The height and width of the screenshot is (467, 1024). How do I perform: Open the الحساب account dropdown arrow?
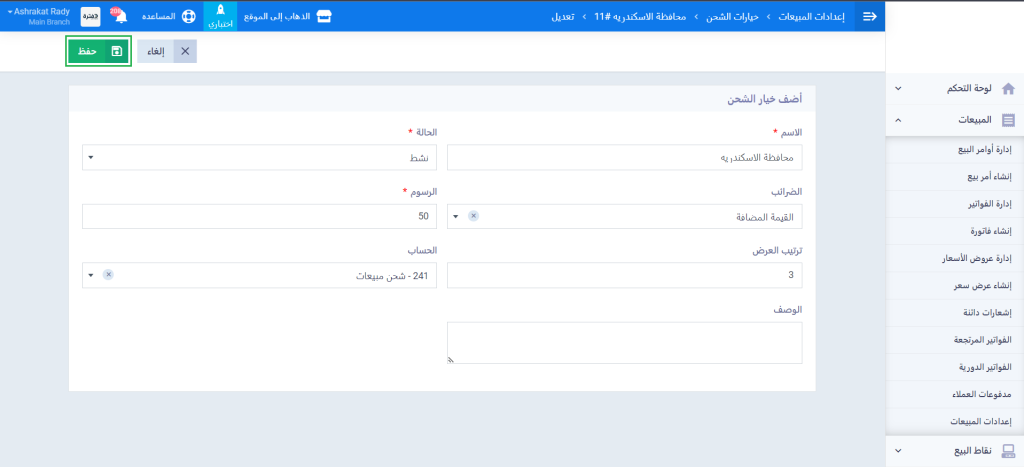coord(91,275)
